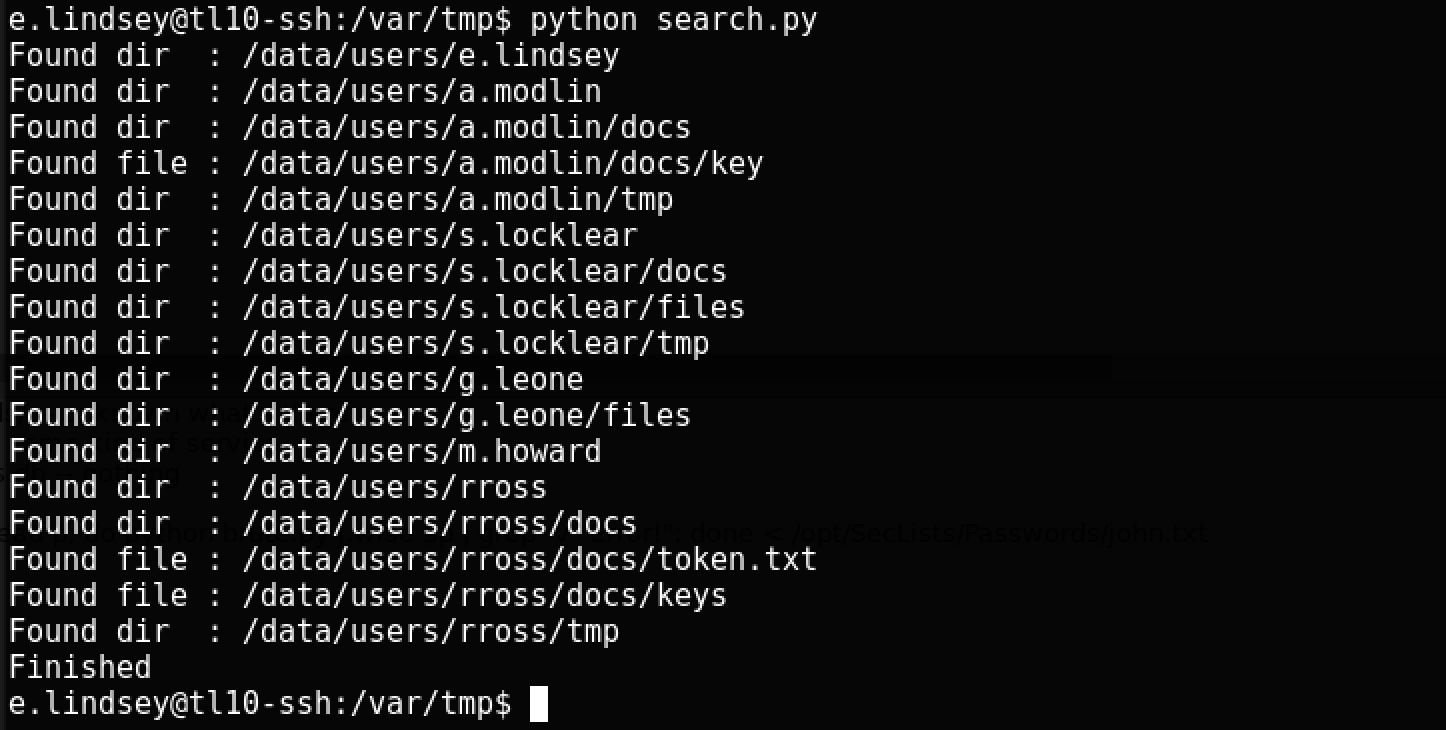The height and width of the screenshot is (730, 1446).
Task: Click the /data/users/e.lindsey path
Action: 430,55
